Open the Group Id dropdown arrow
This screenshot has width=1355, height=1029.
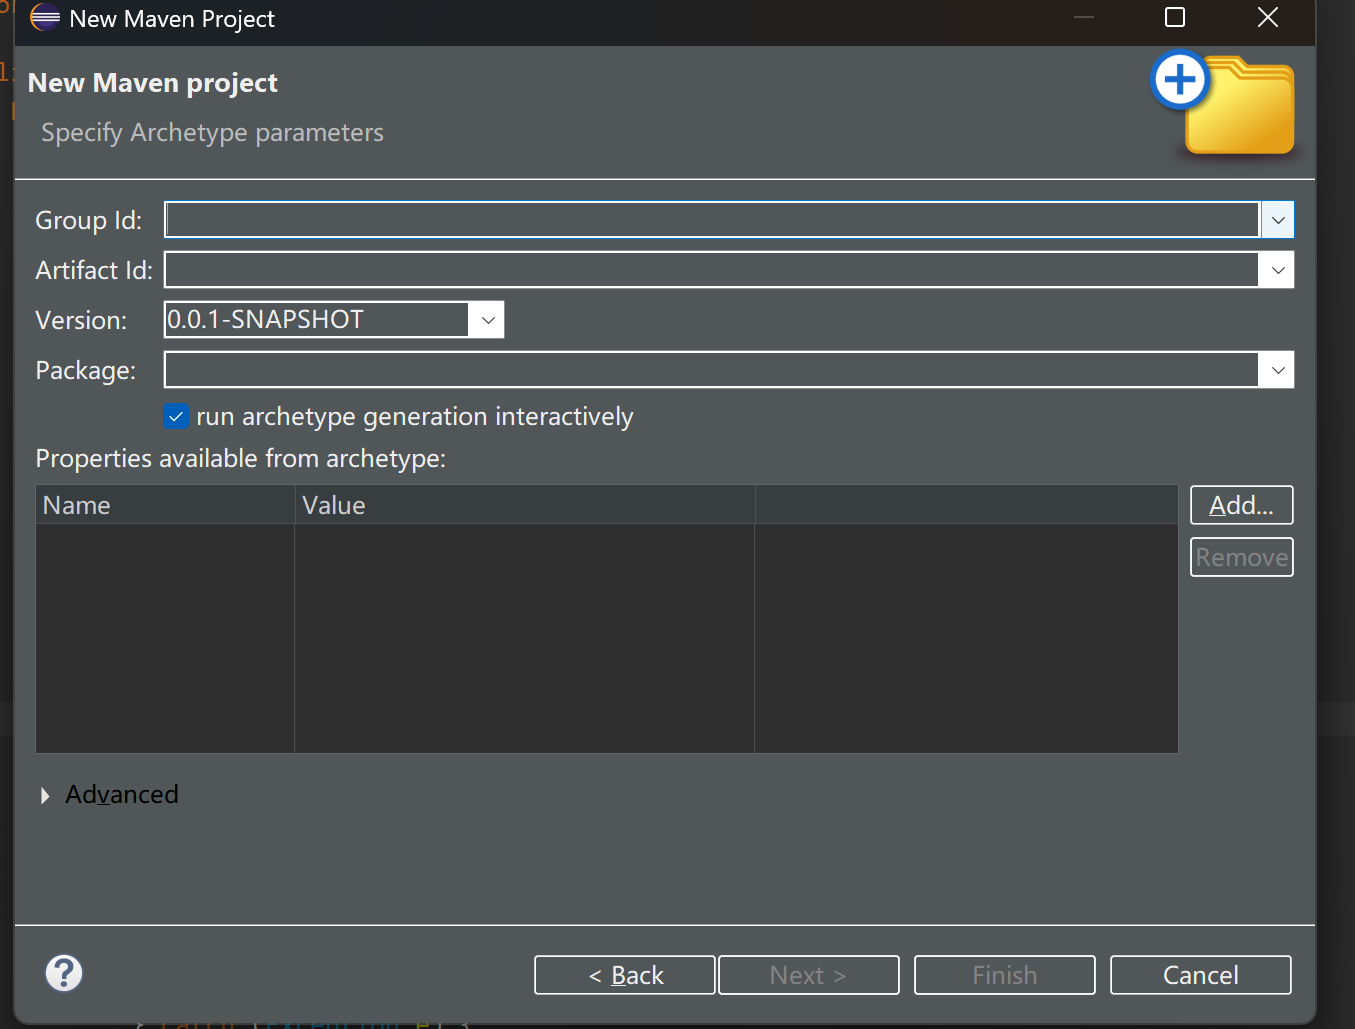click(x=1277, y=220)
